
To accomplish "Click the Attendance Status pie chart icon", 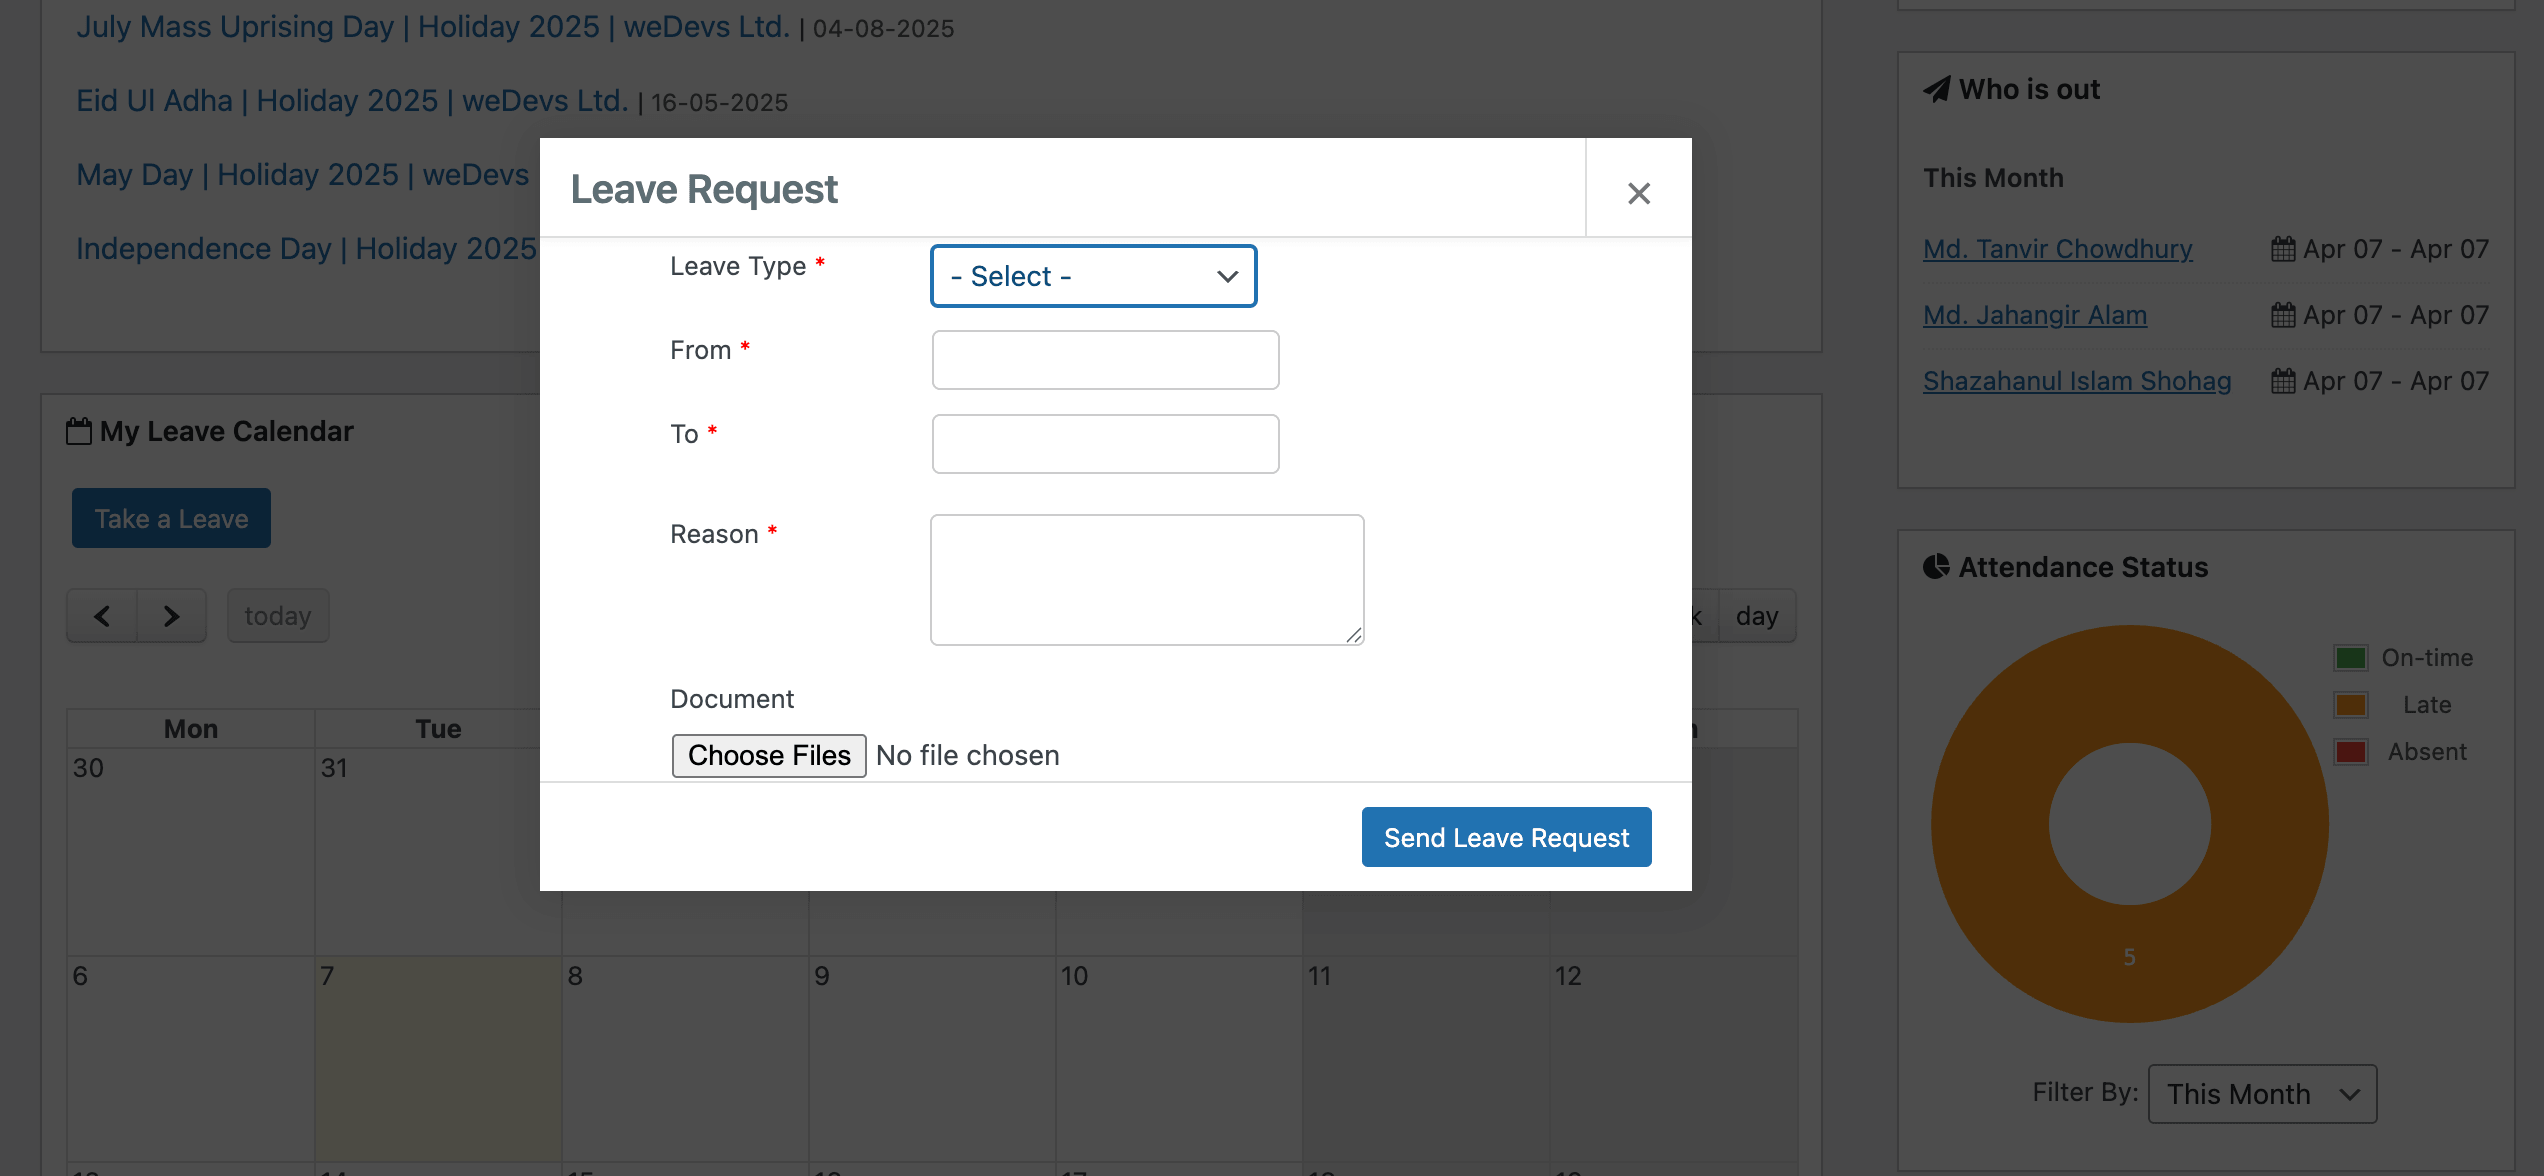I will (1936, 566).
